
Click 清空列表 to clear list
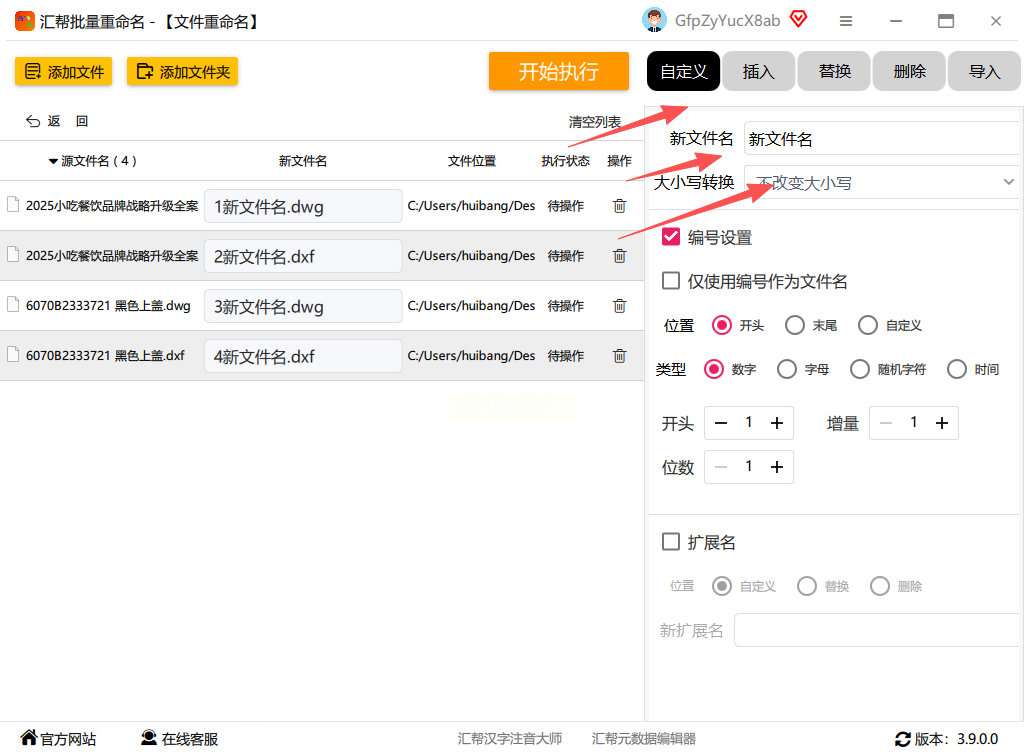tap(594, 122)
